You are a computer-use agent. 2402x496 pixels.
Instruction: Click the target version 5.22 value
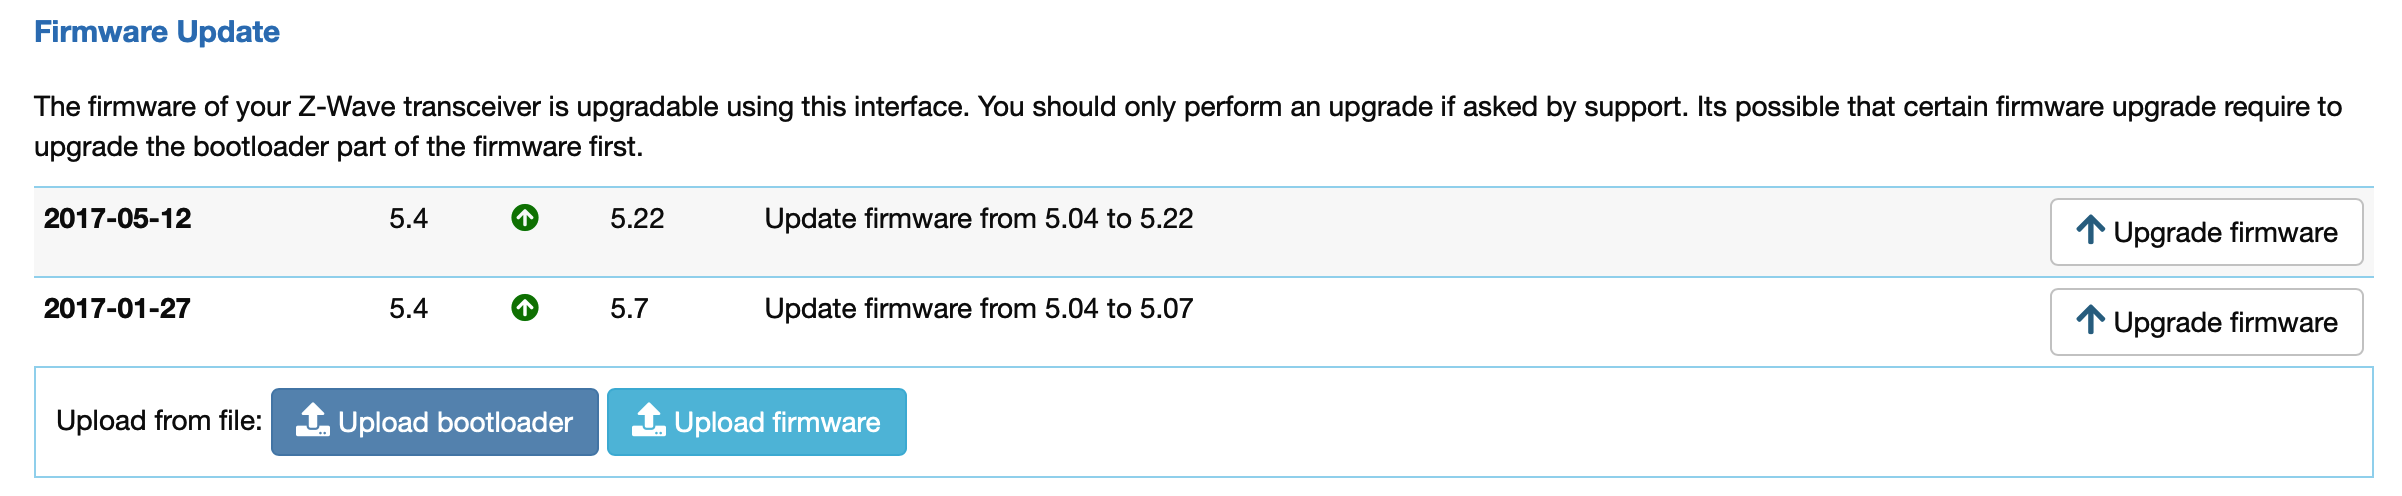click(637, 218)
